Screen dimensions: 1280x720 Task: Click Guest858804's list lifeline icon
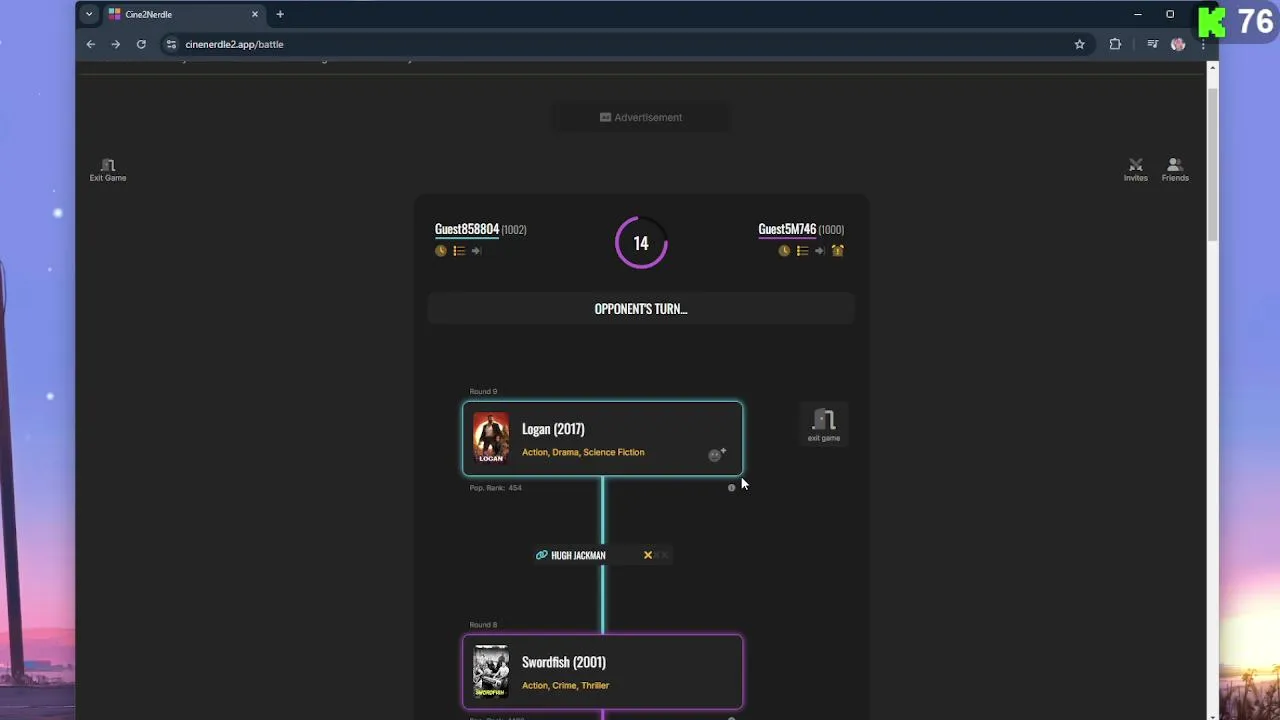point(459,251)
